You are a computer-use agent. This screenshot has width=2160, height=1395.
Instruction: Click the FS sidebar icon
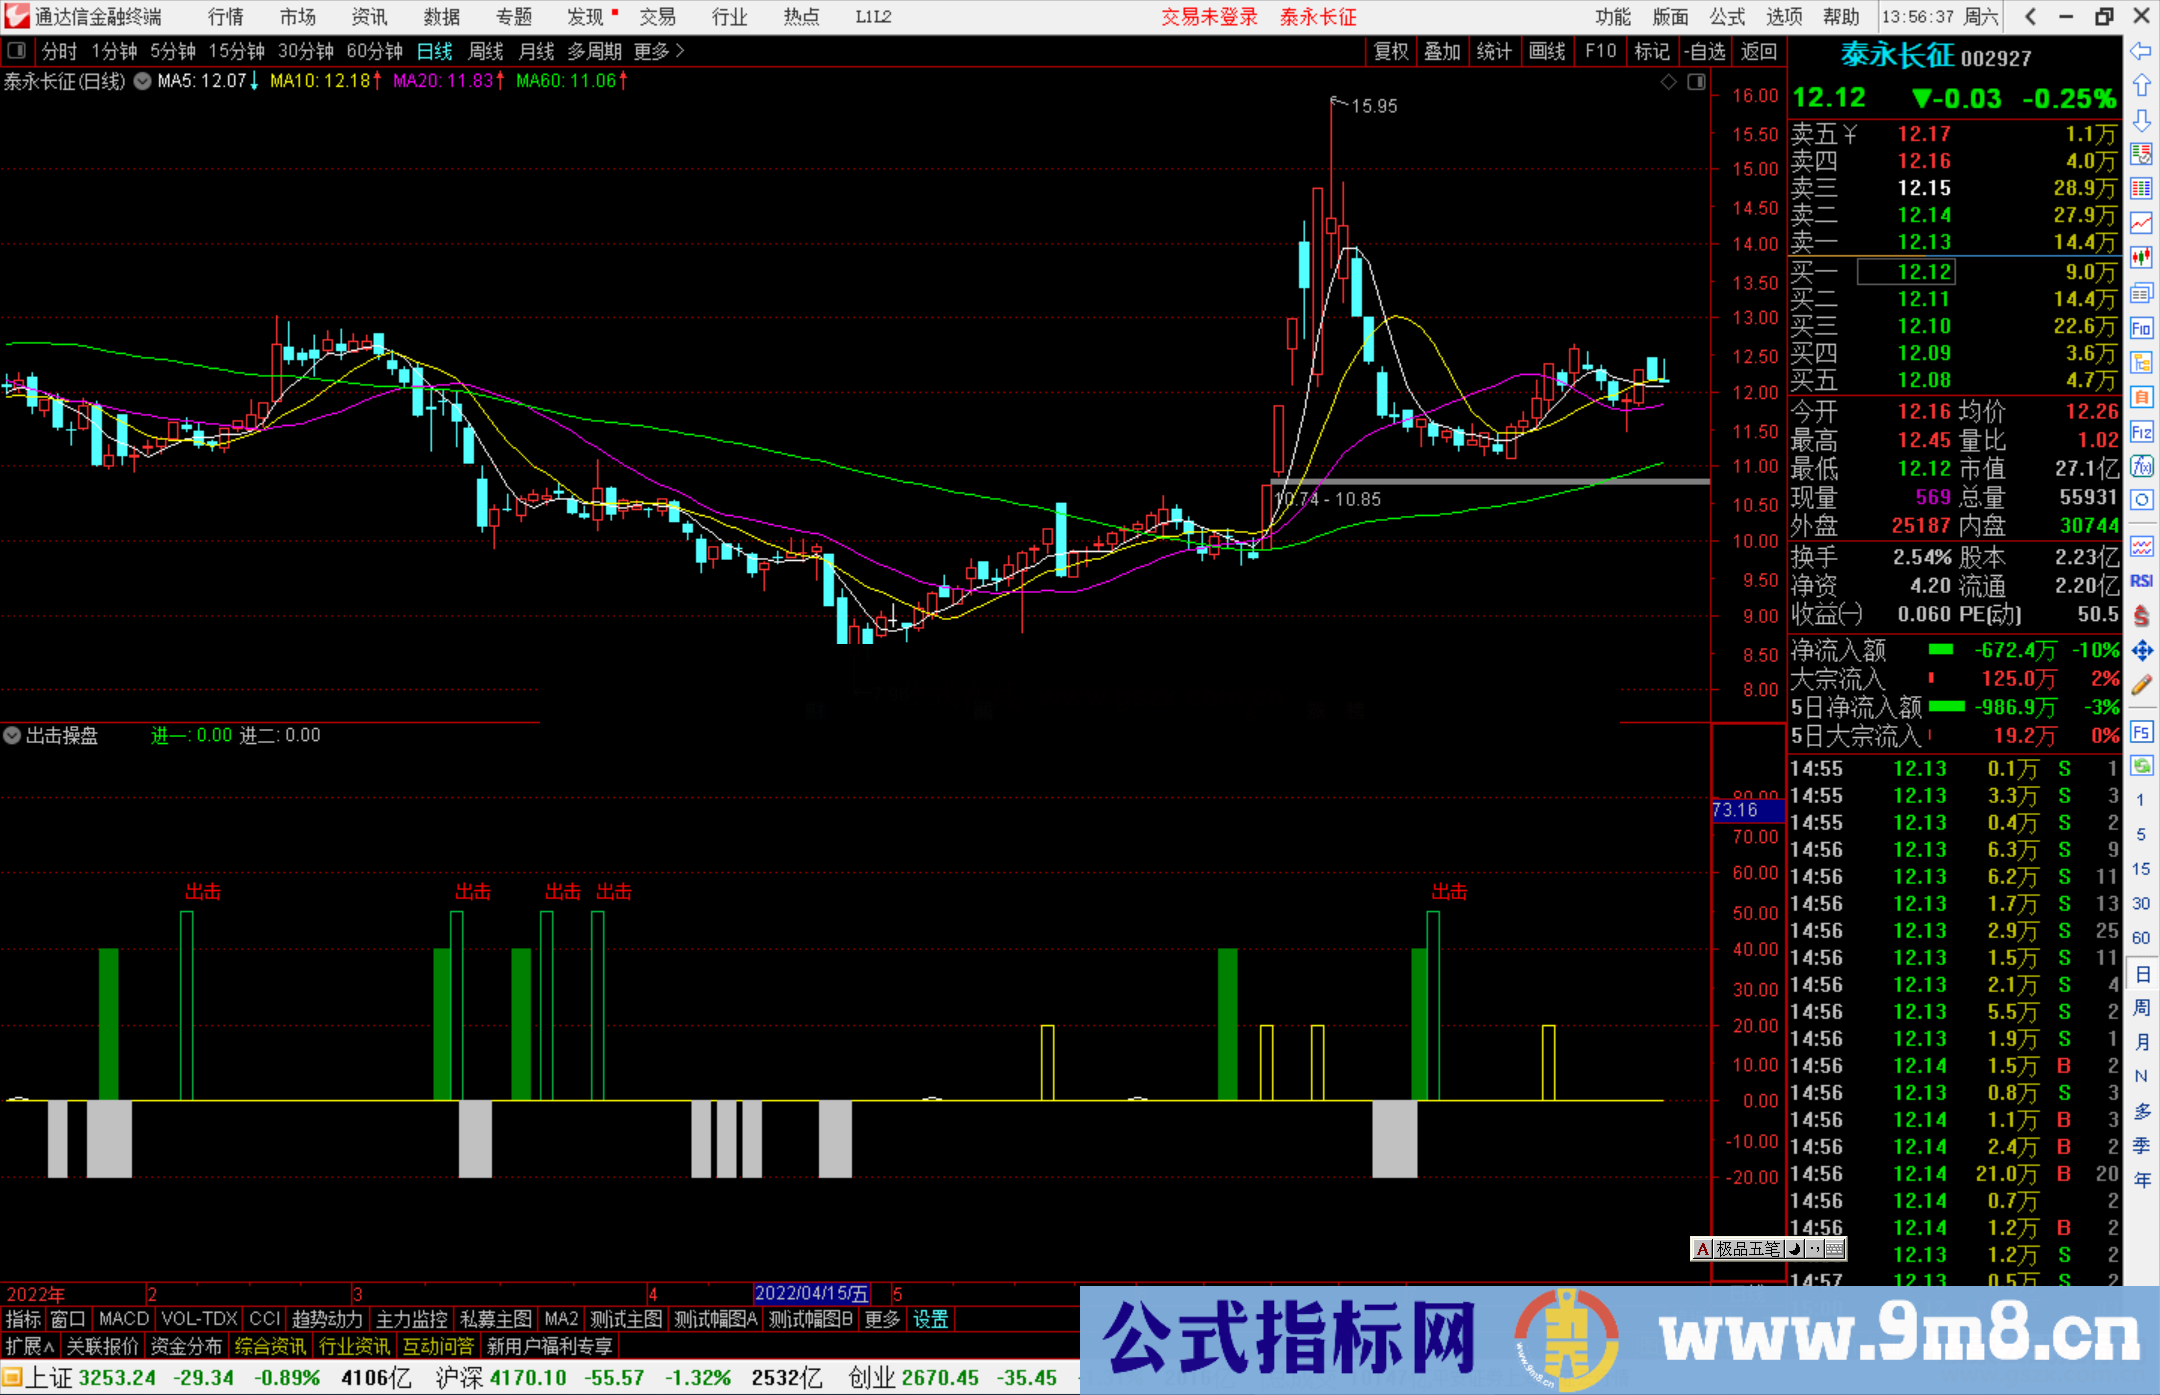[x=2141, y=732]
